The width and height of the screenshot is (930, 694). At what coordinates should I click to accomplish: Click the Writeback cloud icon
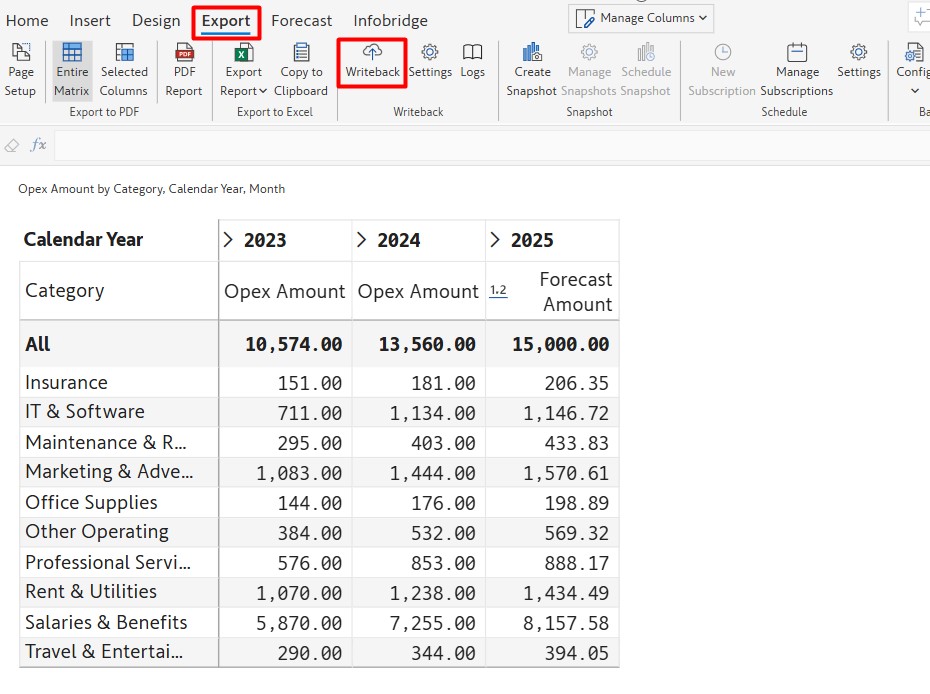[x=372, y=52]
